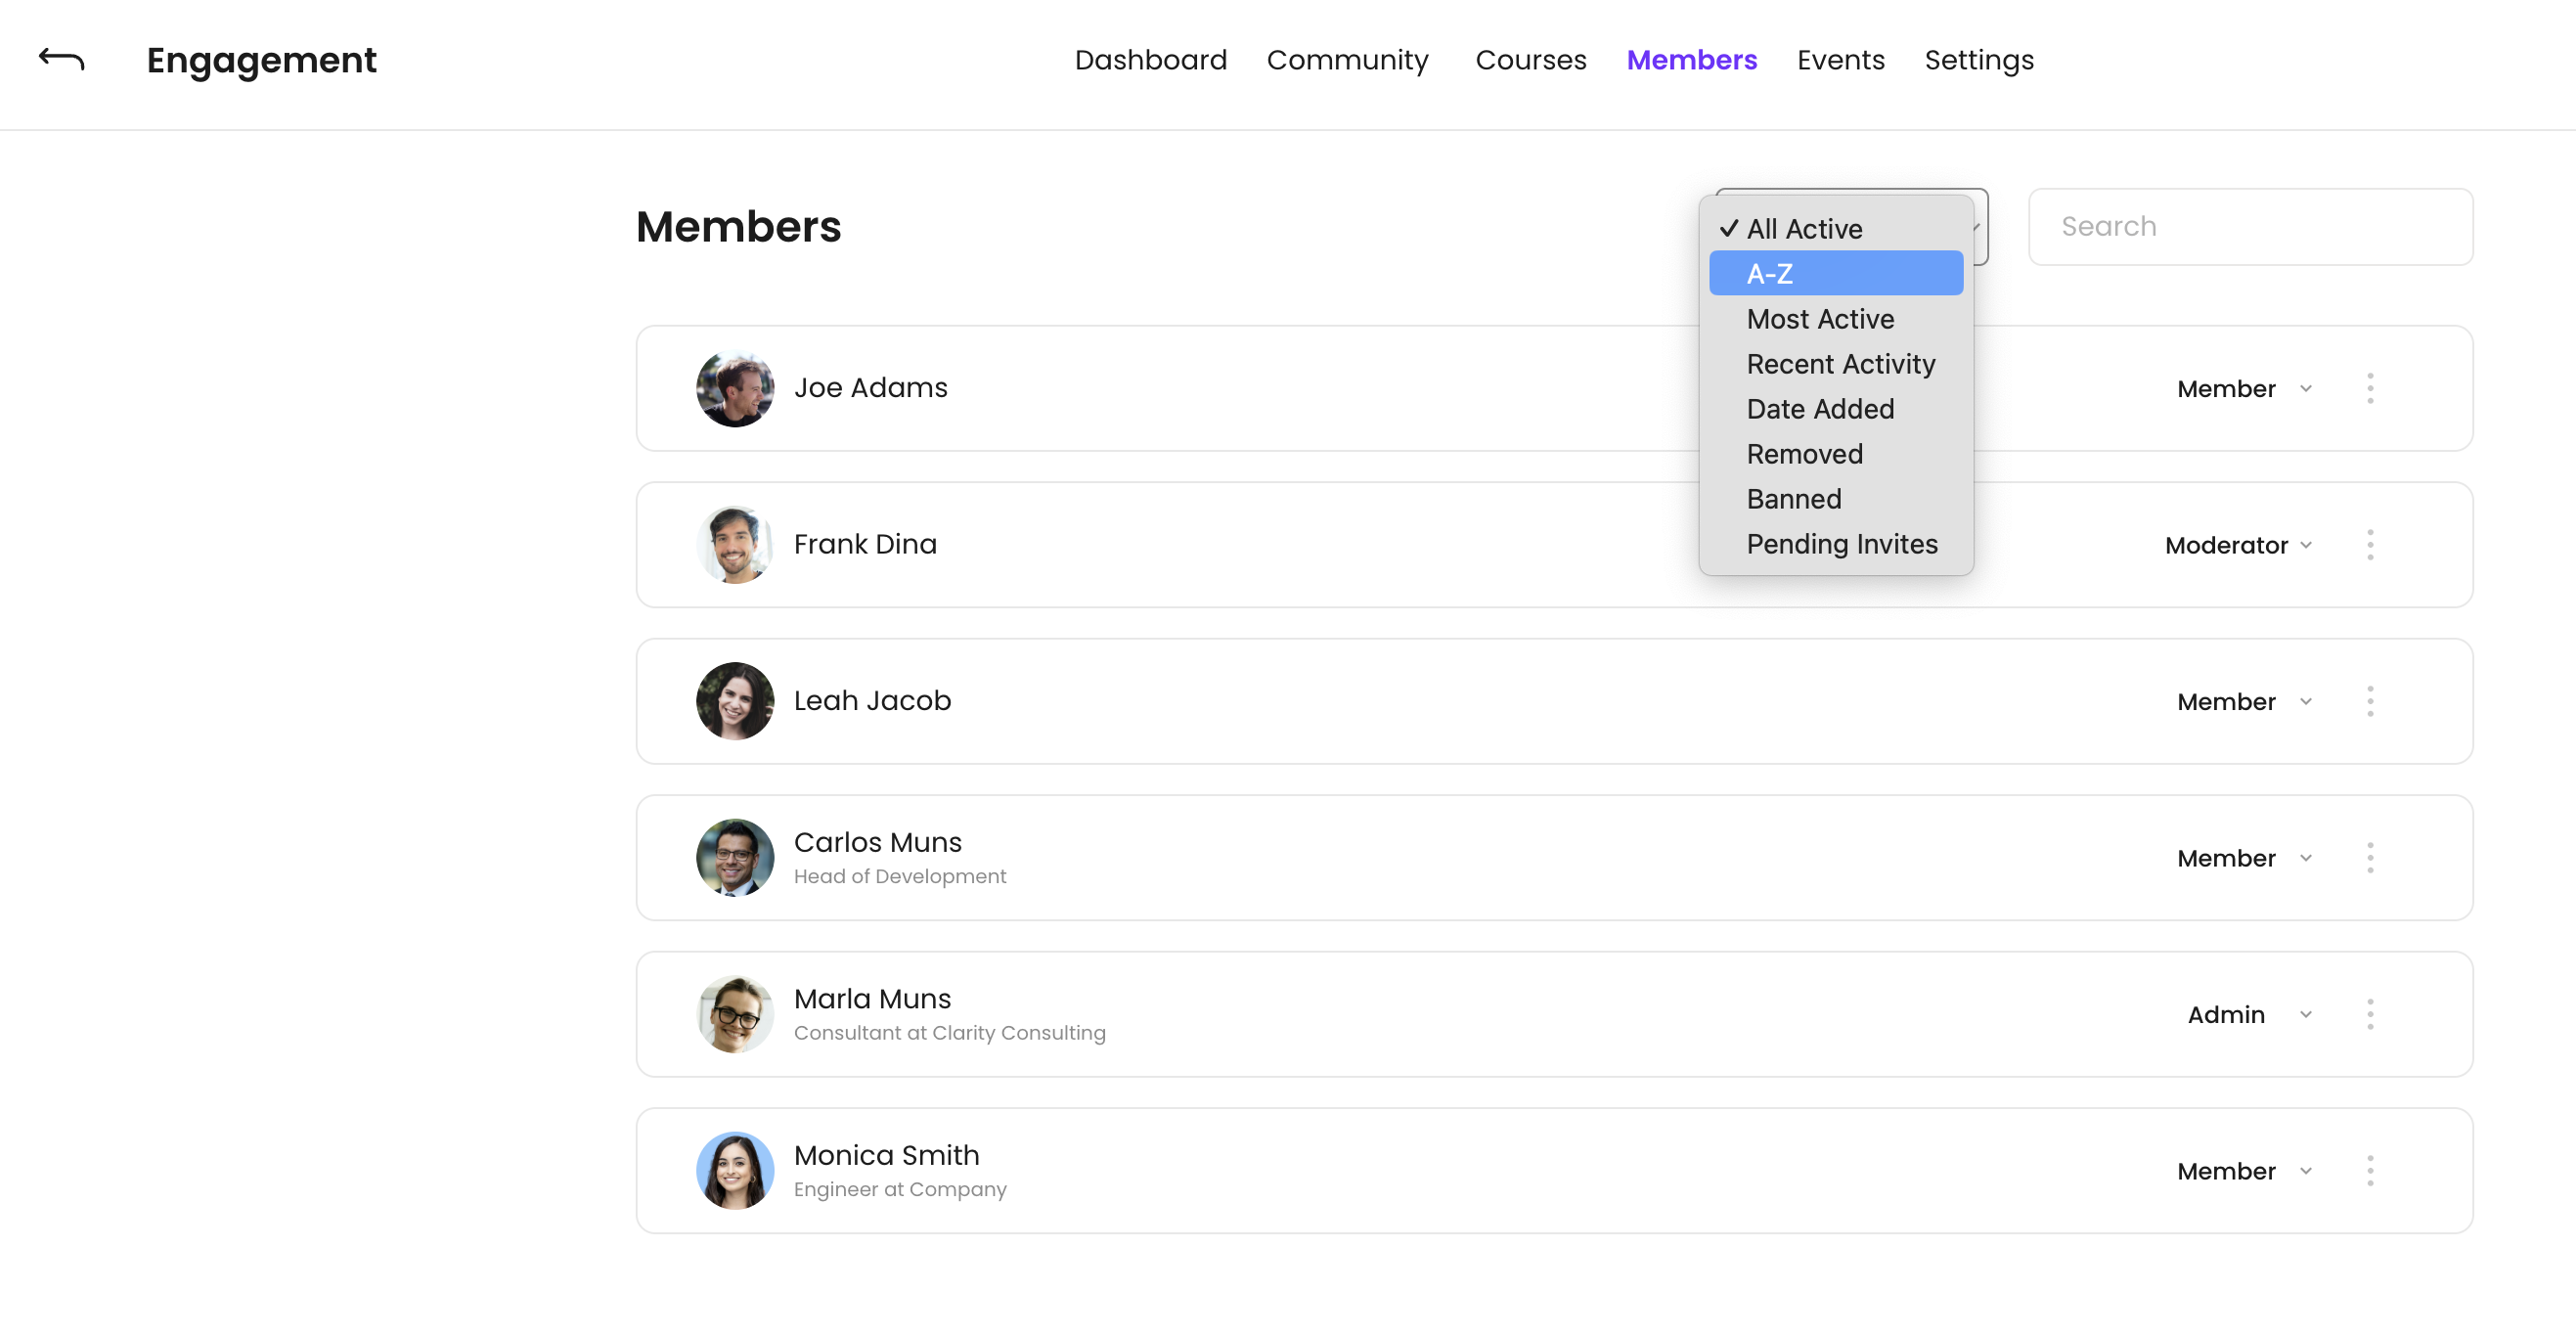Select Pending Invites from the filter list

[x=1841, y=544]
